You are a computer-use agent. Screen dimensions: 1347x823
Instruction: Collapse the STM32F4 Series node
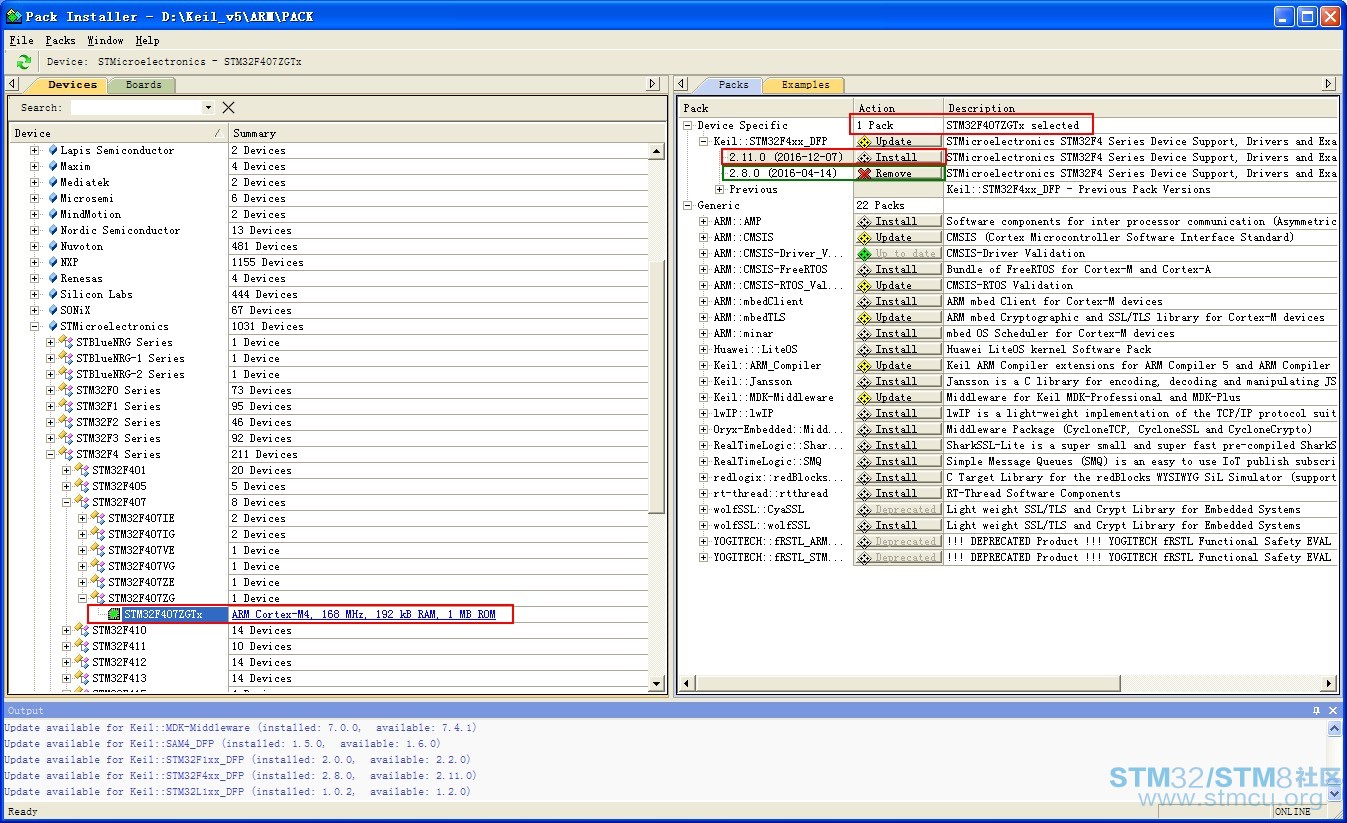click(51, 454)
